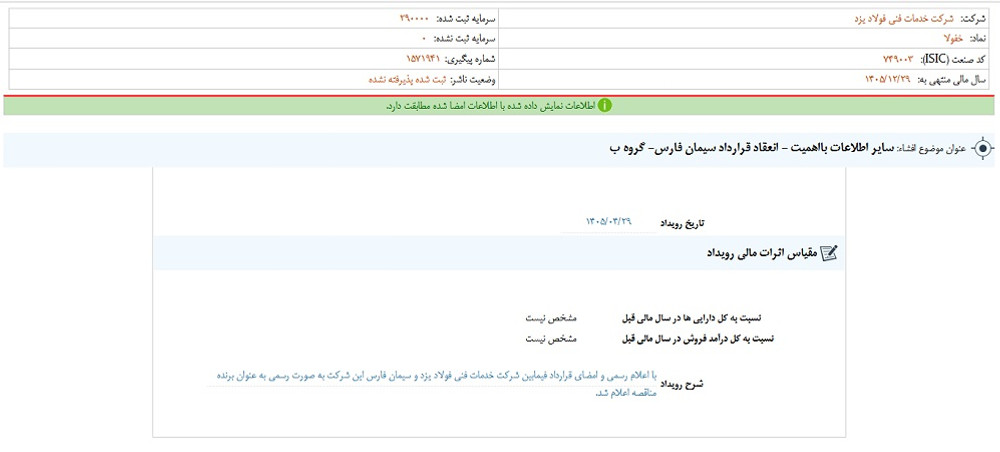Click the label کد صنعت (ISIC)

[x=953, y=59]
